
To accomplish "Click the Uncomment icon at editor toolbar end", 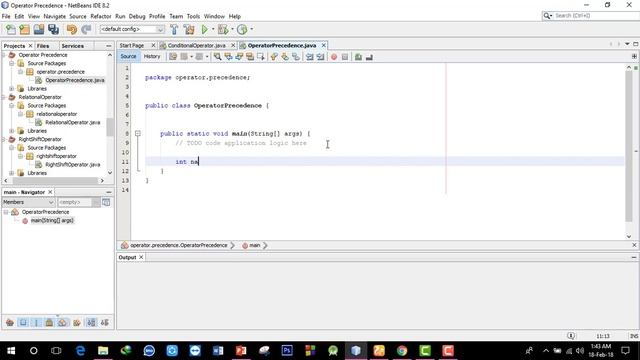I will click(369, 57).
